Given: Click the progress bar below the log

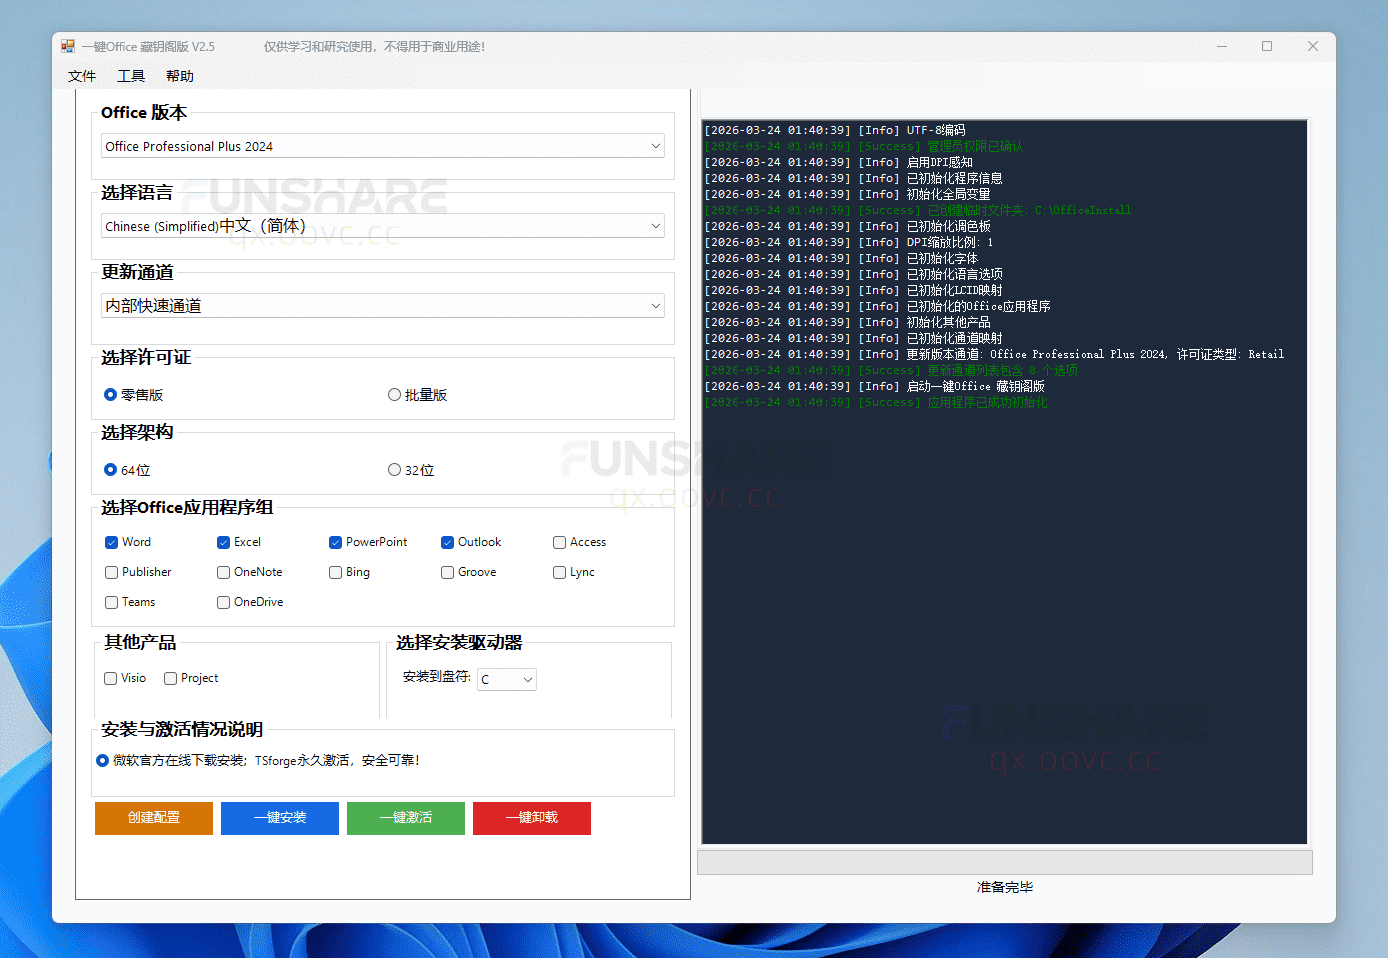Looking at the screenshot, I should coord(1004,861).
